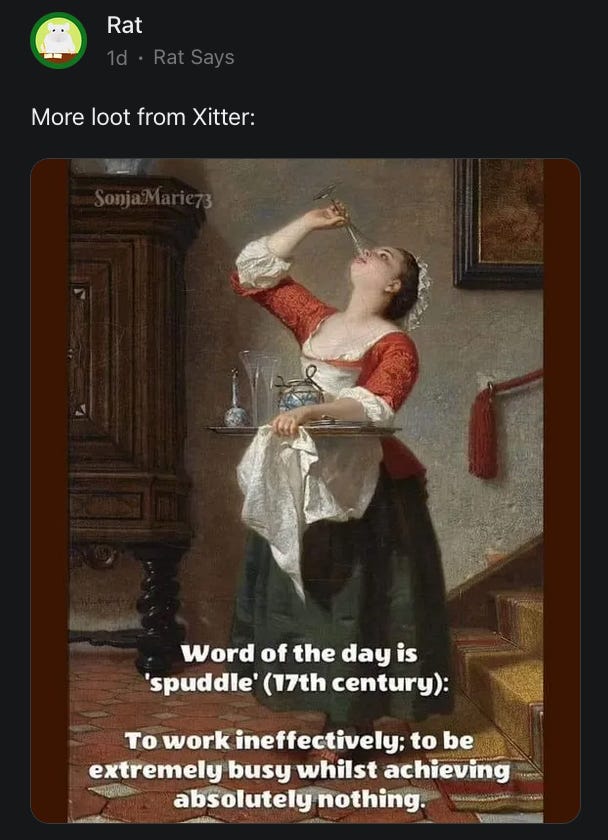Open Rat's profile avatar
Image resolution: width=608 pixels, height=840 pixels.
click(58, 41)
